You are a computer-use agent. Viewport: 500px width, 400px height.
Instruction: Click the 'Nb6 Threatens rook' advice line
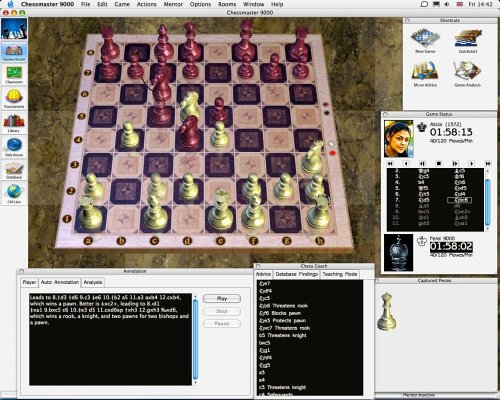284,306
